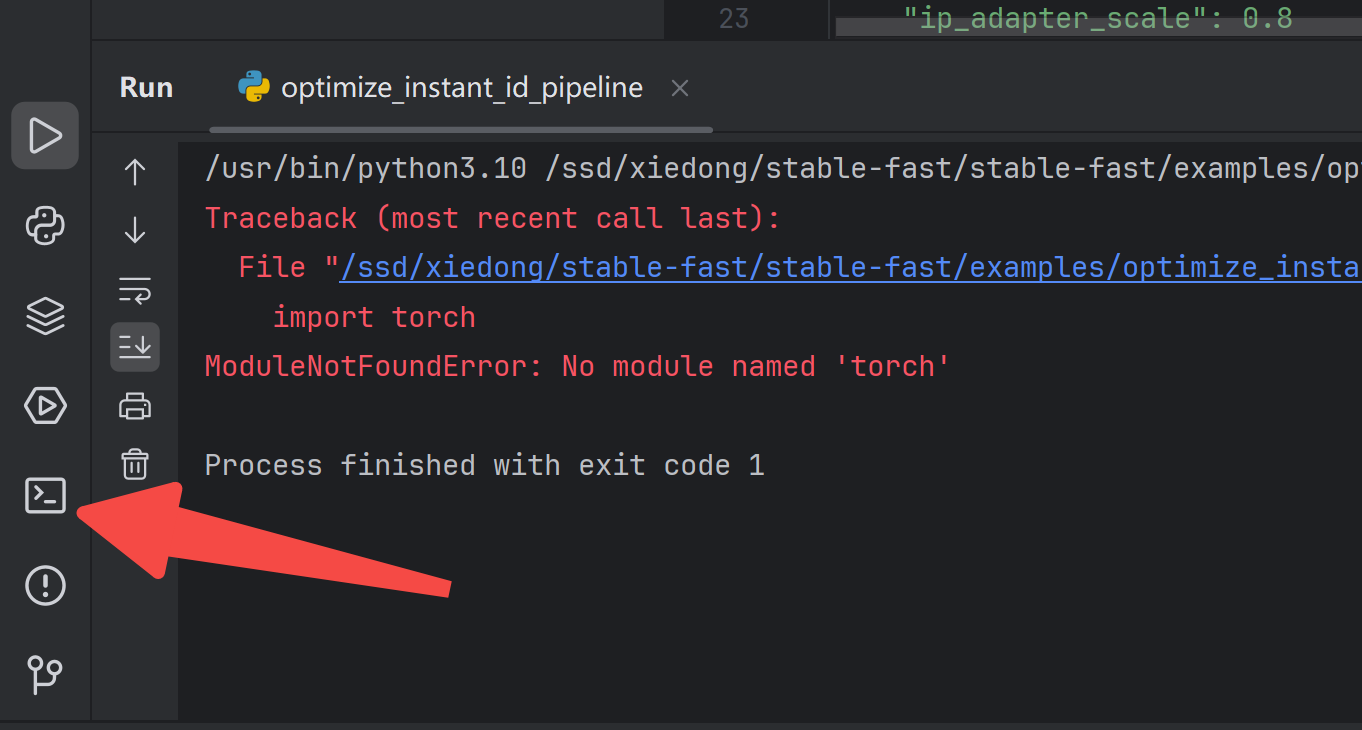Click the "ip_adapter_scale": 0.8 code line

point(1097,17)
